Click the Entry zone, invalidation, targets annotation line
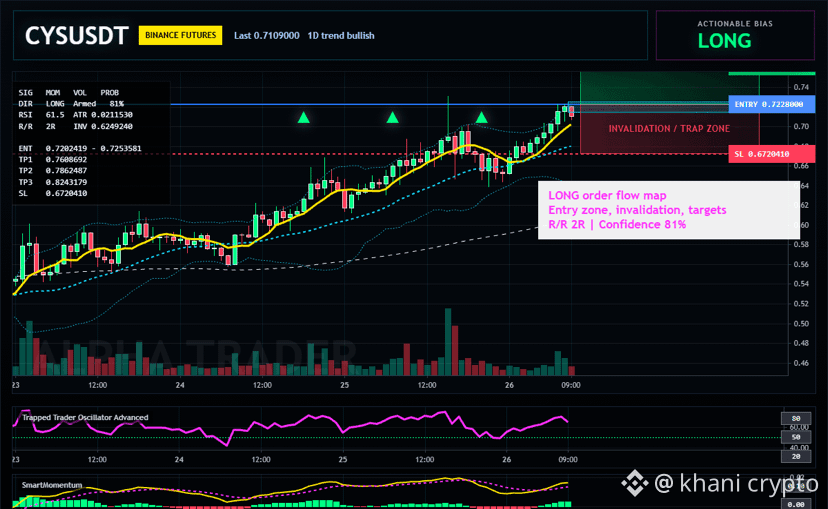 [x=637, y=210]
